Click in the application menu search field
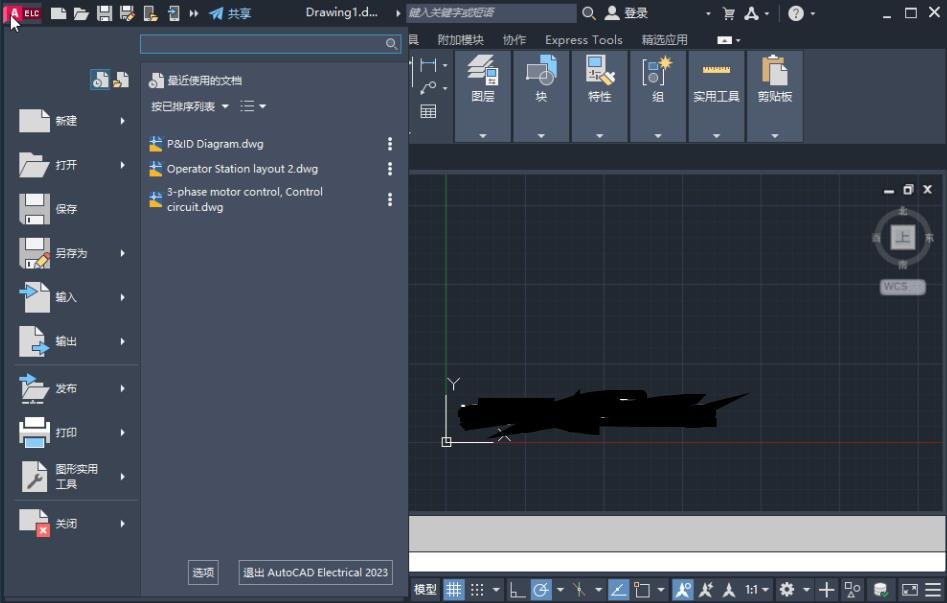947x603 pixels. point(270,44)
